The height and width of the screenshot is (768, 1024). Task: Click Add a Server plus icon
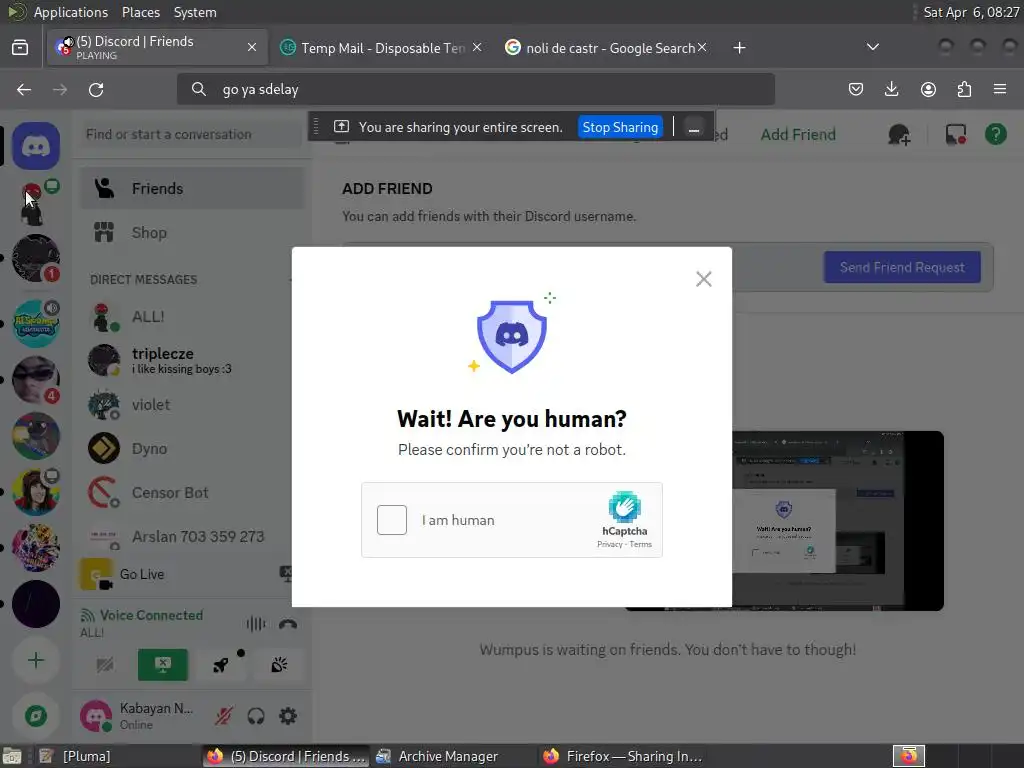36,660
